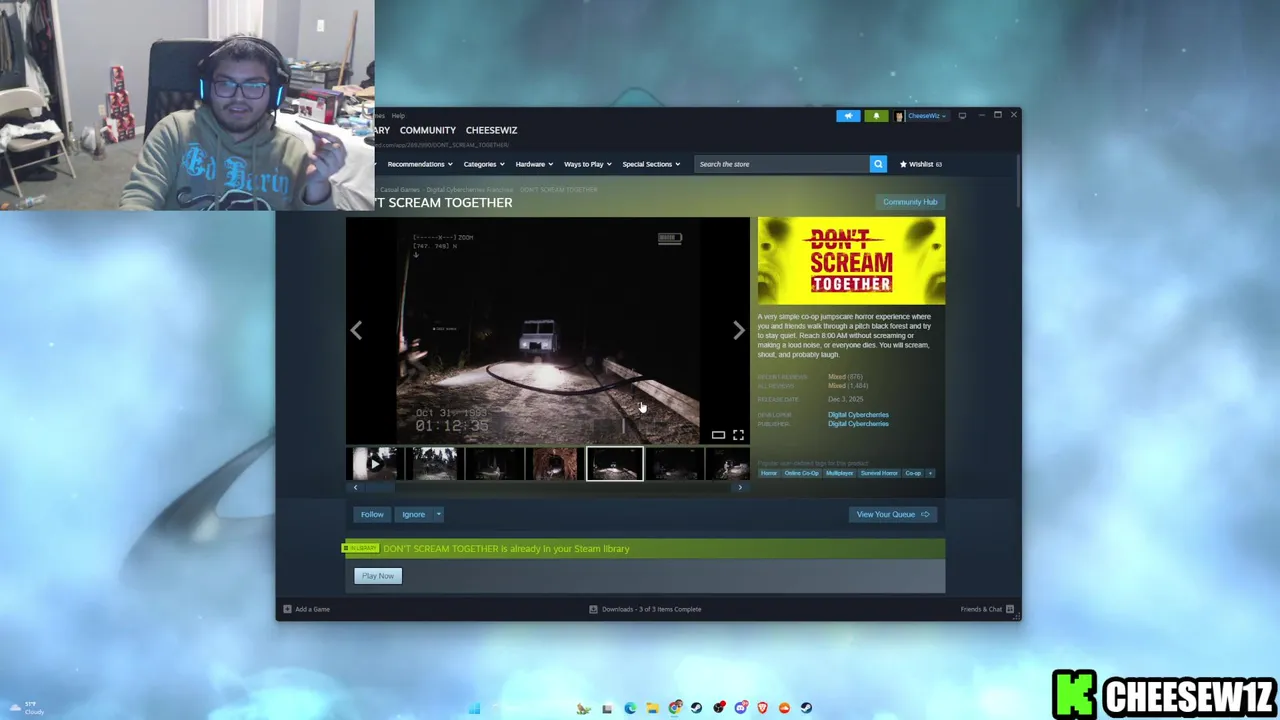Open the Wishlist star link

[x=921, y=164]
